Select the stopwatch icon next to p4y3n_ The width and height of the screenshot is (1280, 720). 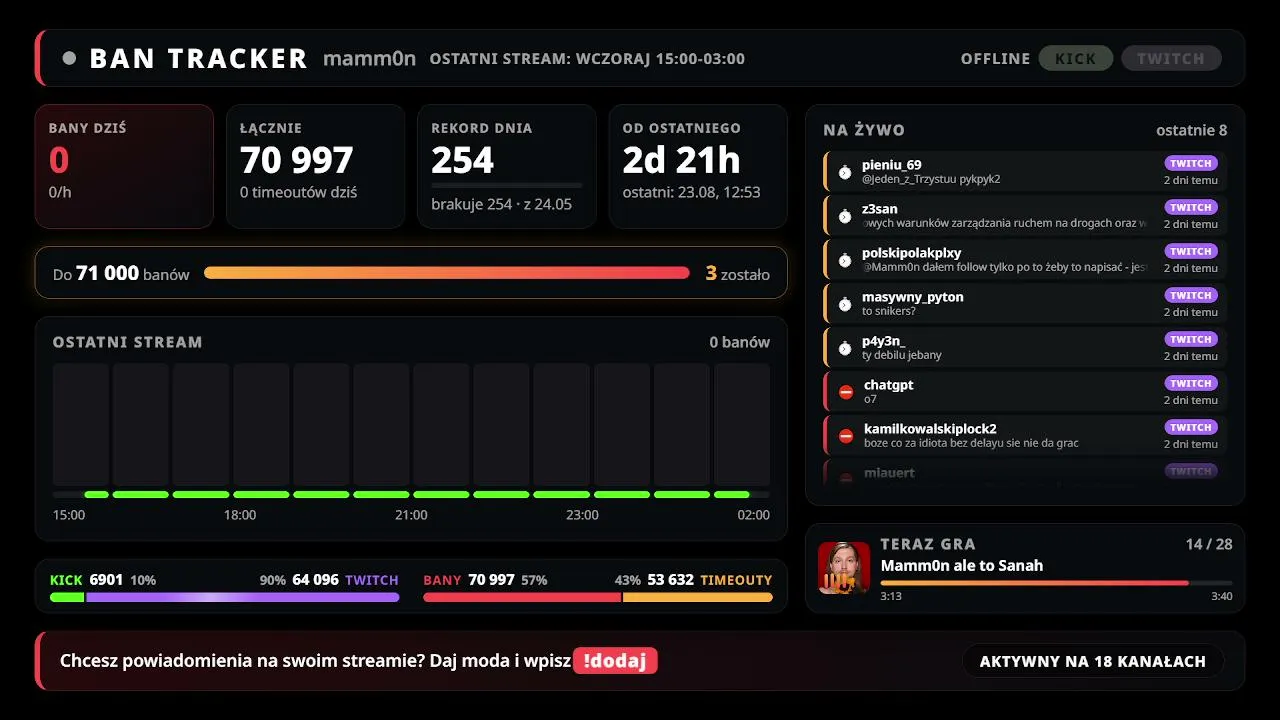[845, 348]
